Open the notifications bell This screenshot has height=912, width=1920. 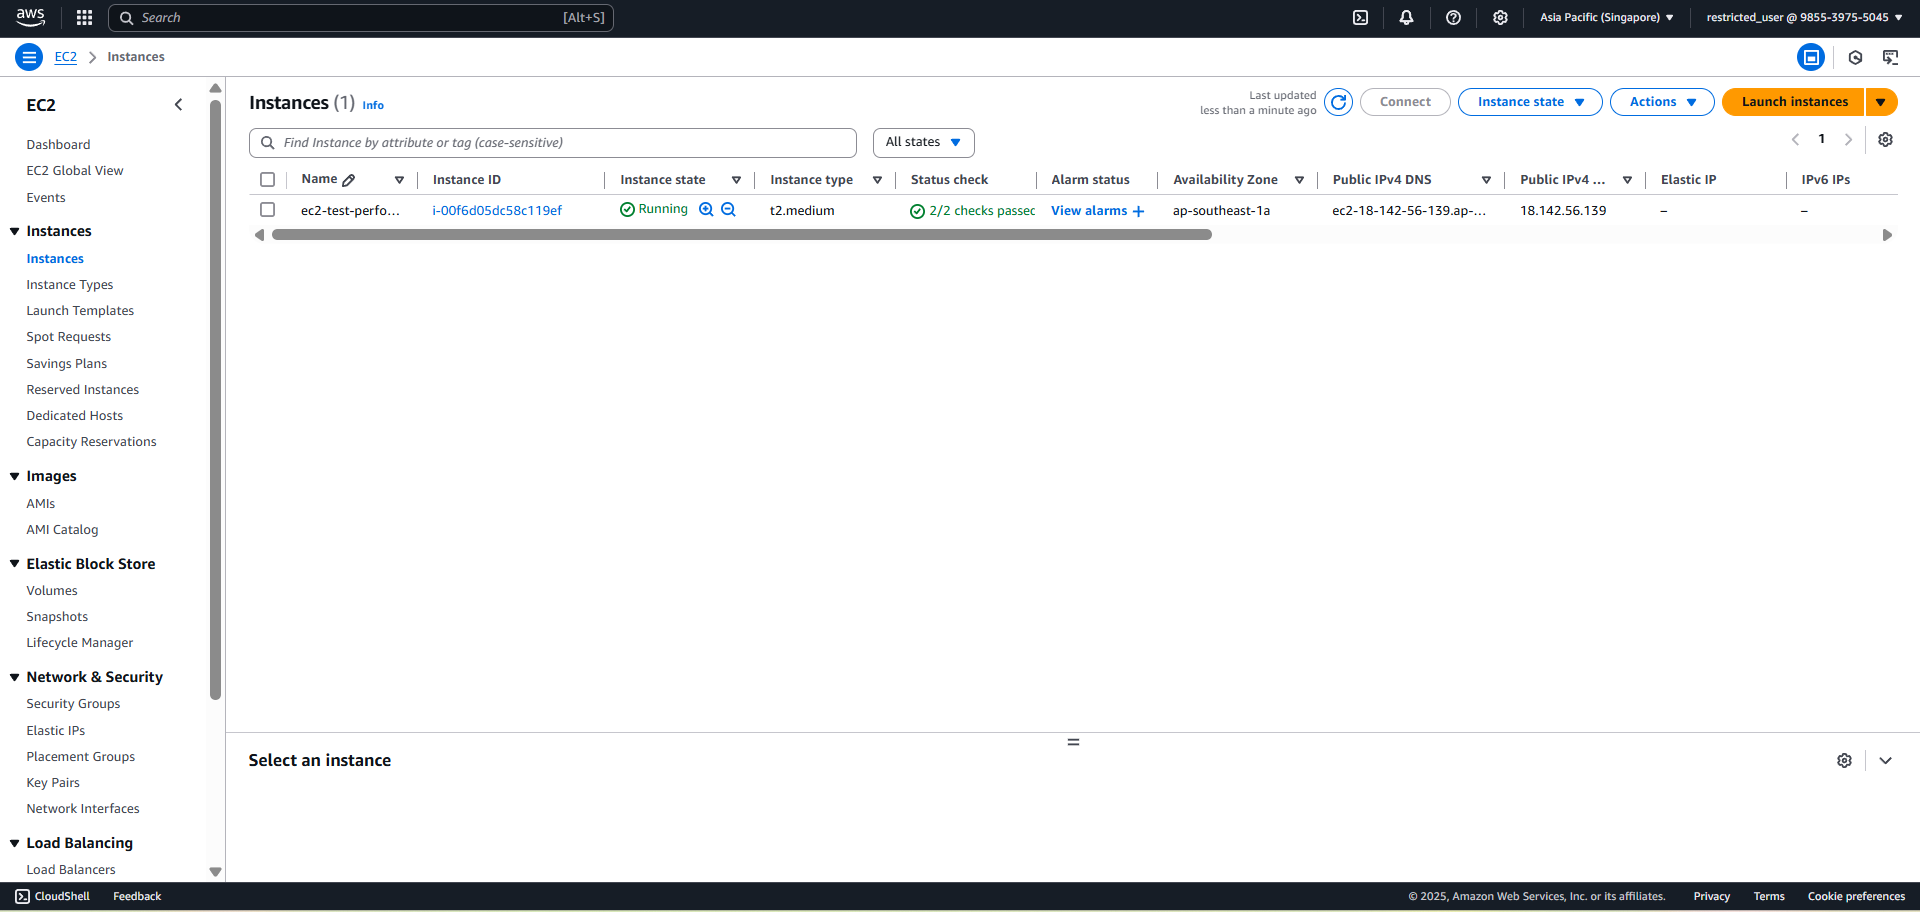[x=1406, y=18]
